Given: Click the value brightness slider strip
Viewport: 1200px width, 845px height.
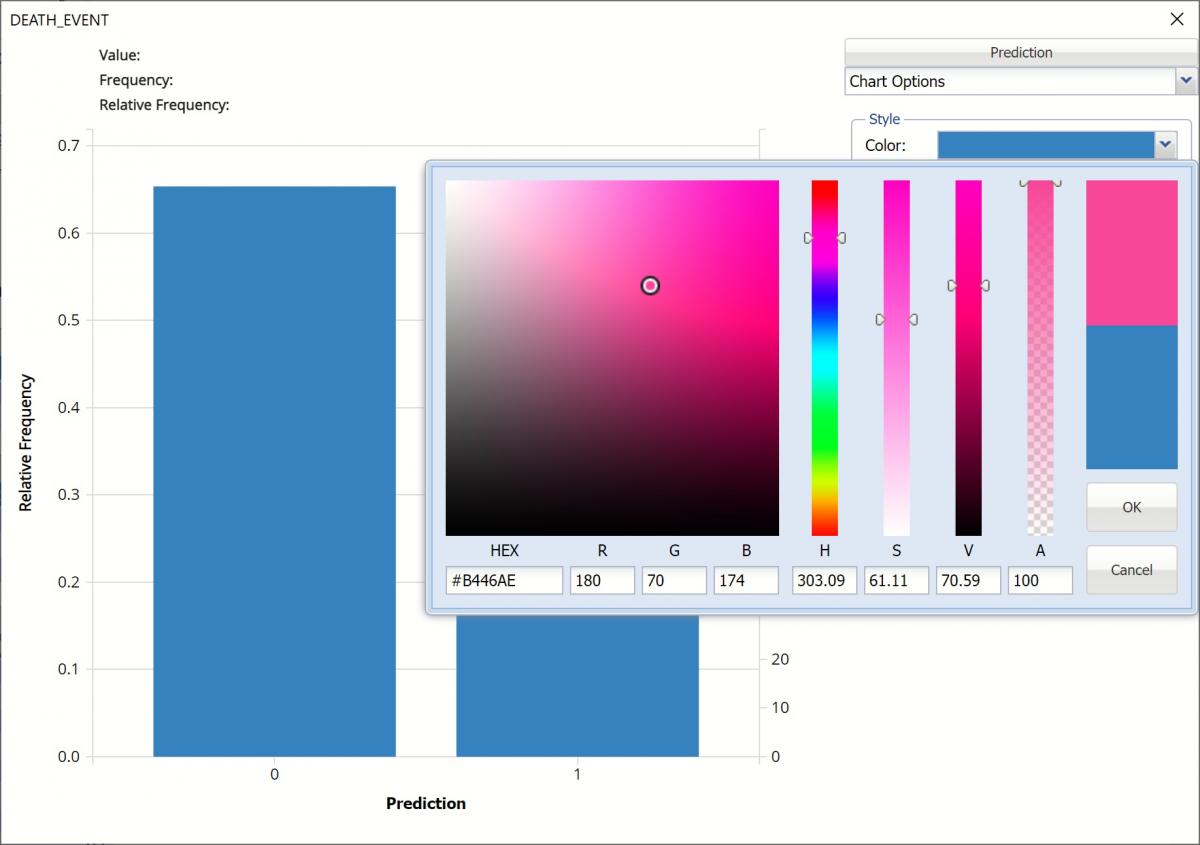Looking at the screenshot, I should (968, 400).
